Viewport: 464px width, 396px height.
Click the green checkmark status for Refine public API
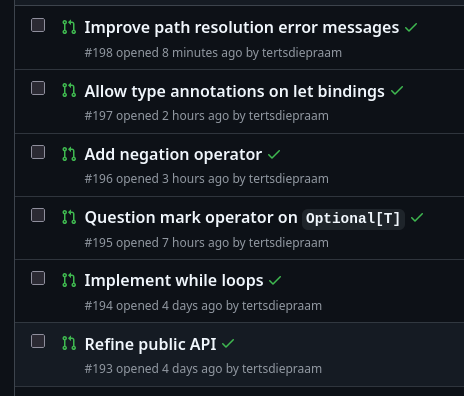click(x=228, y=343)
